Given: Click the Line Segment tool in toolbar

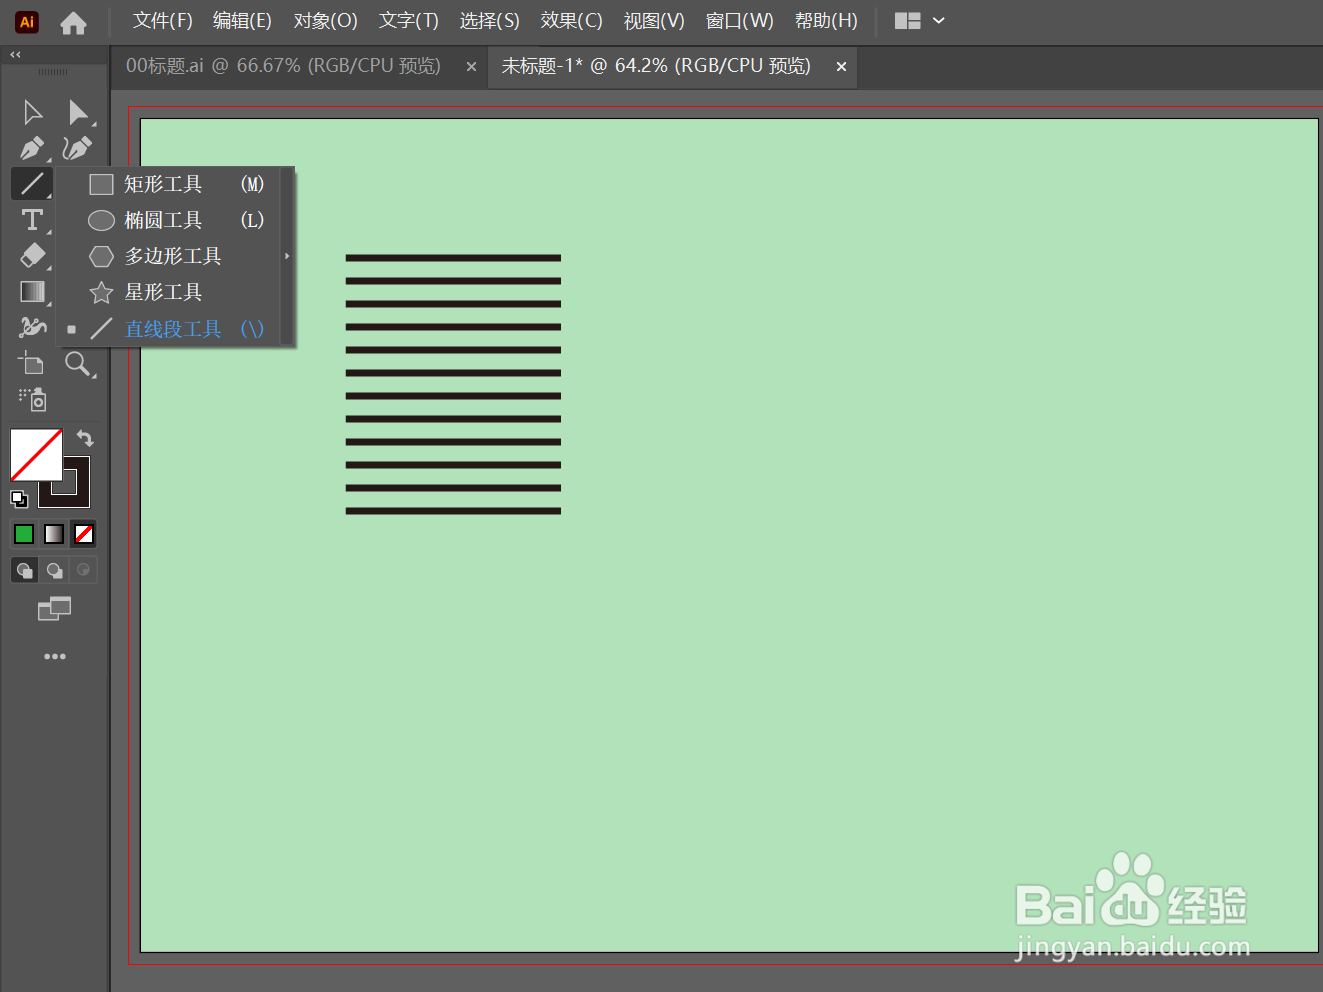Looking at the screenshot, I should click(32, 184).
